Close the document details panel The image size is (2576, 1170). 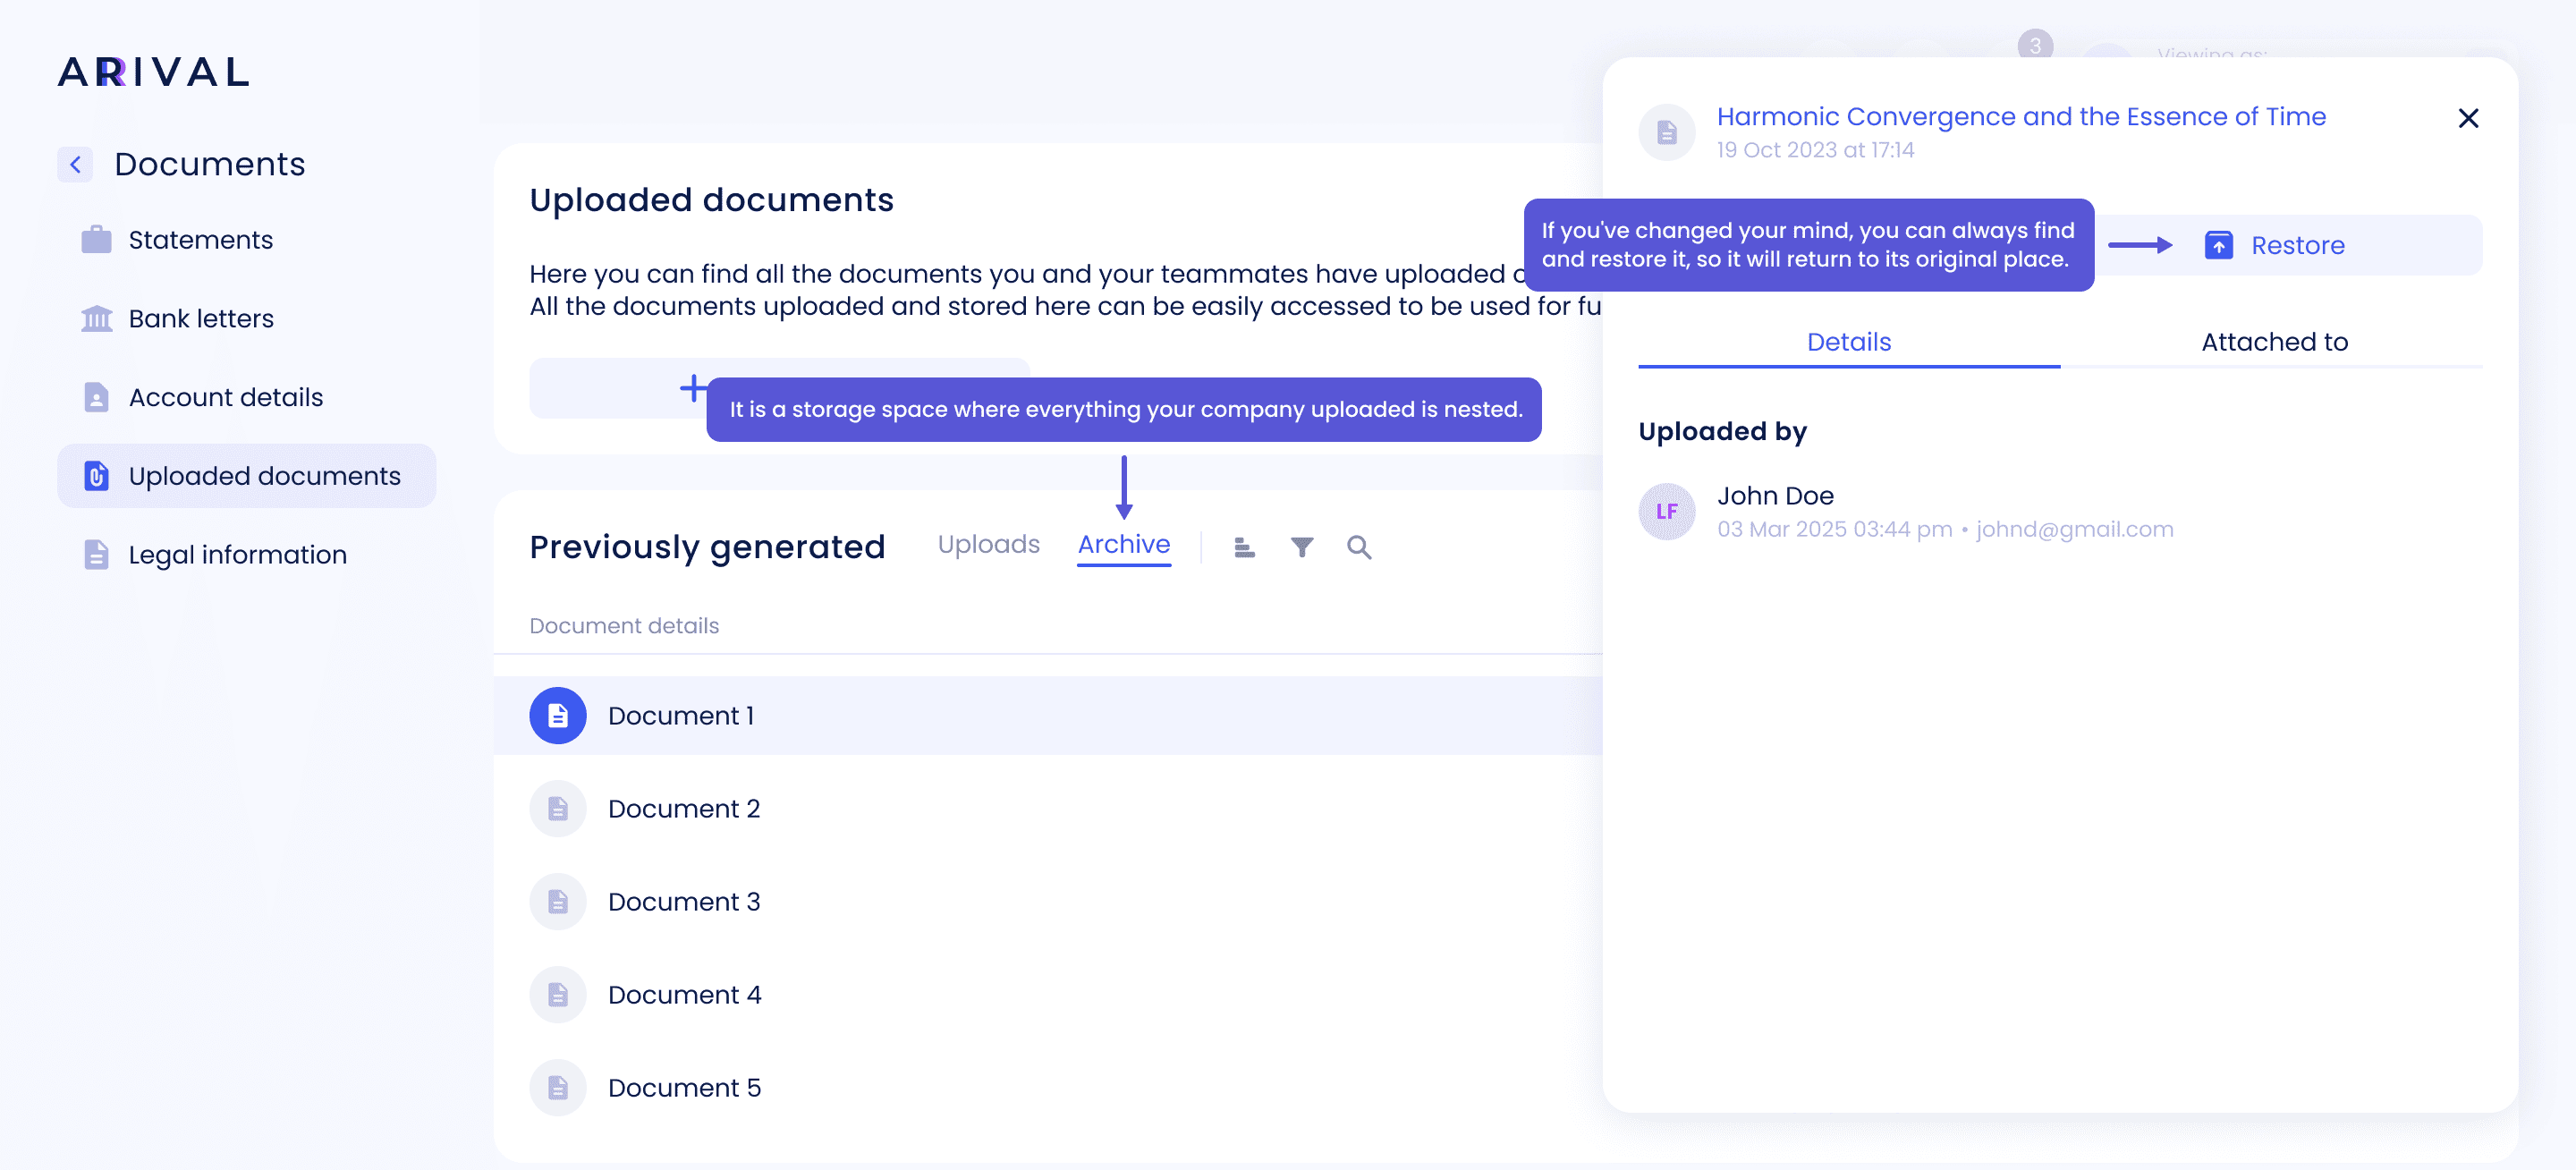point(2467,118)
